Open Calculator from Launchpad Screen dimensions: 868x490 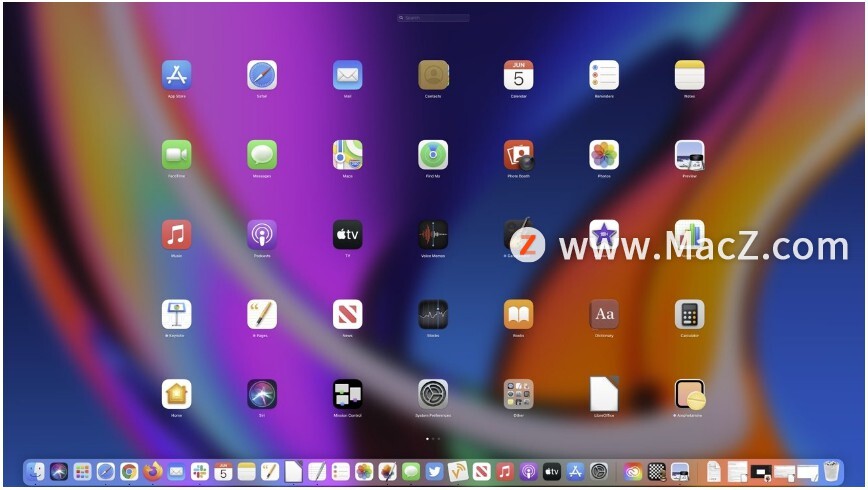point(690,314)
